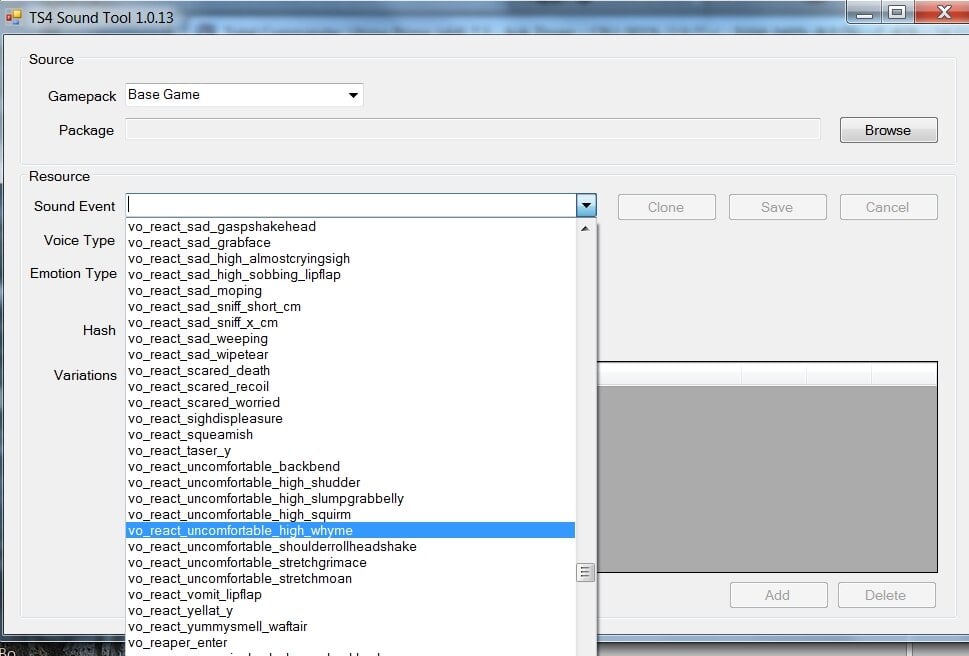Viewport: 969px width, 656px height.
Task: Select vo_react_uncomfortable_high_shudder
Action: click(350, 483)
